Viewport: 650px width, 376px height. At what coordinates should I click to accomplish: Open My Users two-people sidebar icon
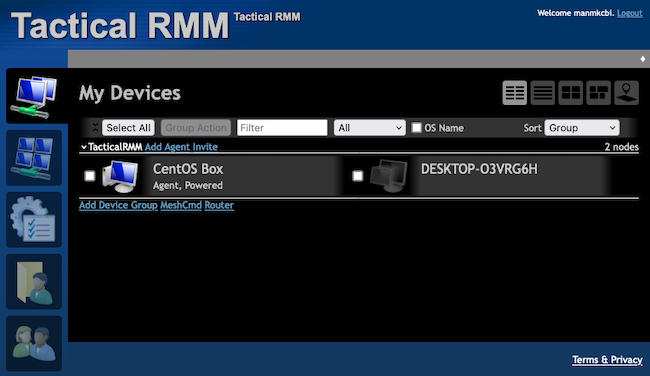coord(34,344)
